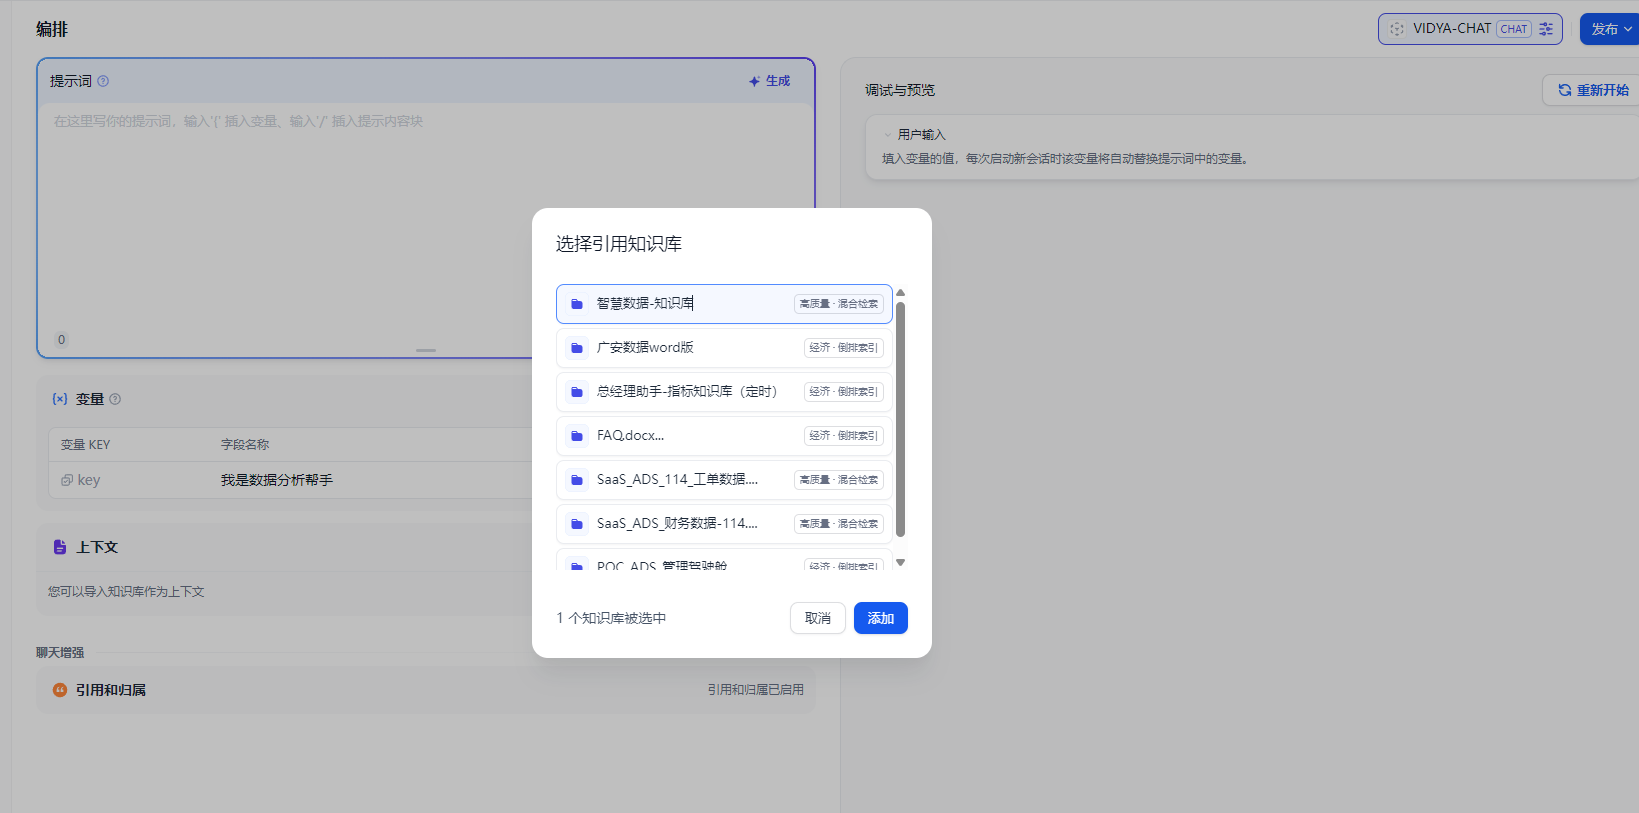This screenshot has width=1639, height=813.
Task: Click the folder icon beside SaaS_ADS_财务数据-114
Action: tap(577, 524)
